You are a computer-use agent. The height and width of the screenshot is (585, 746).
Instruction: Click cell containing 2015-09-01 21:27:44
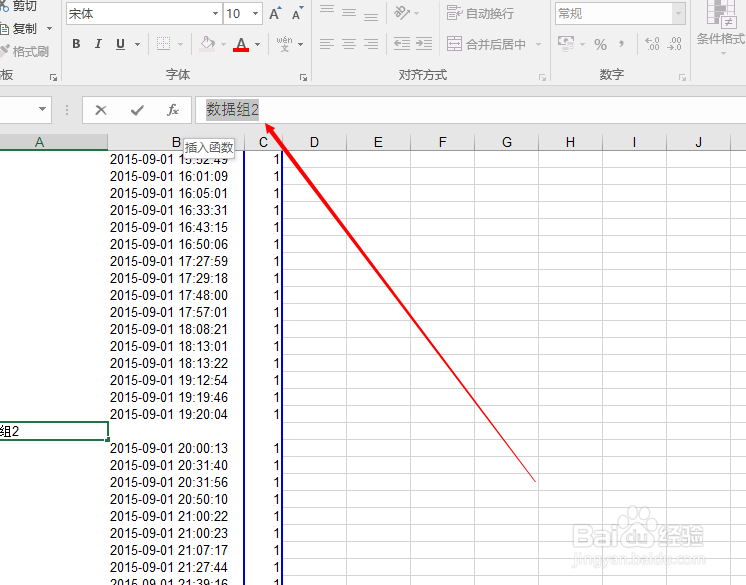[x=176, y=567]
